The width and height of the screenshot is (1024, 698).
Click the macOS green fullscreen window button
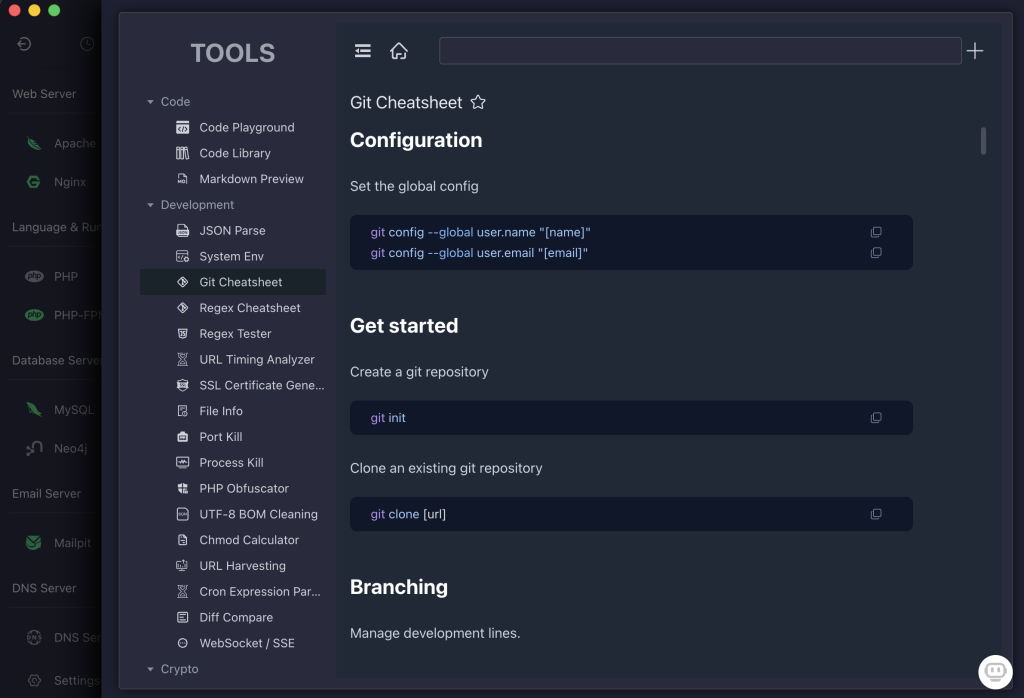(x=54, y=10)
